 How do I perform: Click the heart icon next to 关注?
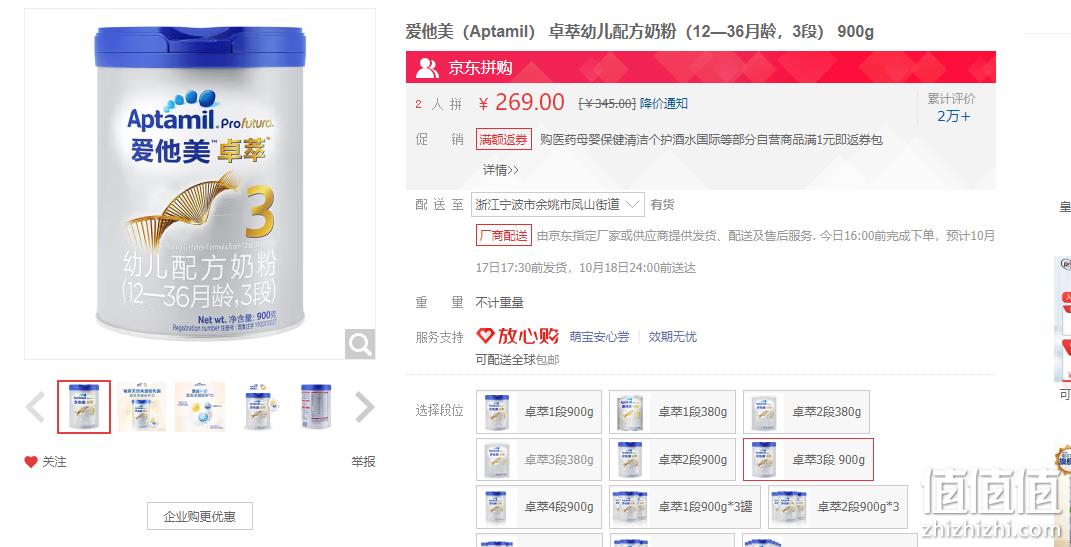click(31, 462)
